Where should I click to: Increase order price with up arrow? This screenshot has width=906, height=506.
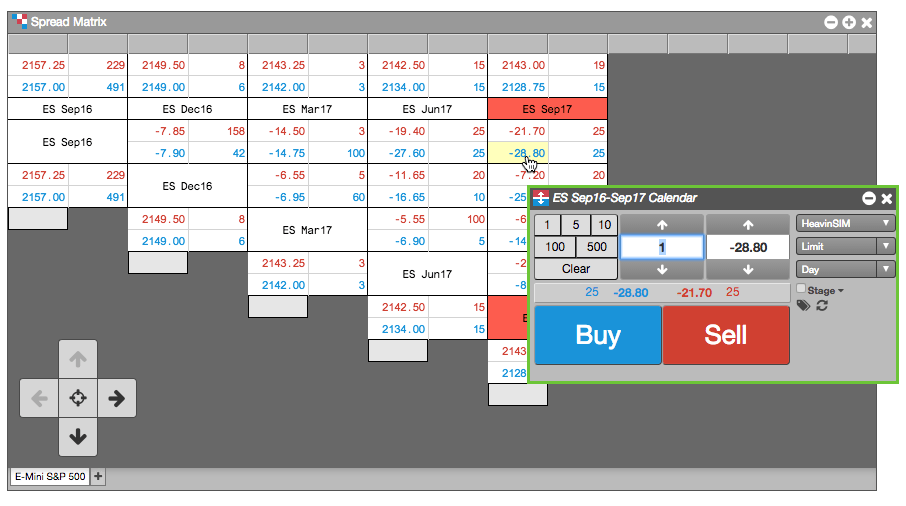click(748, 225)
